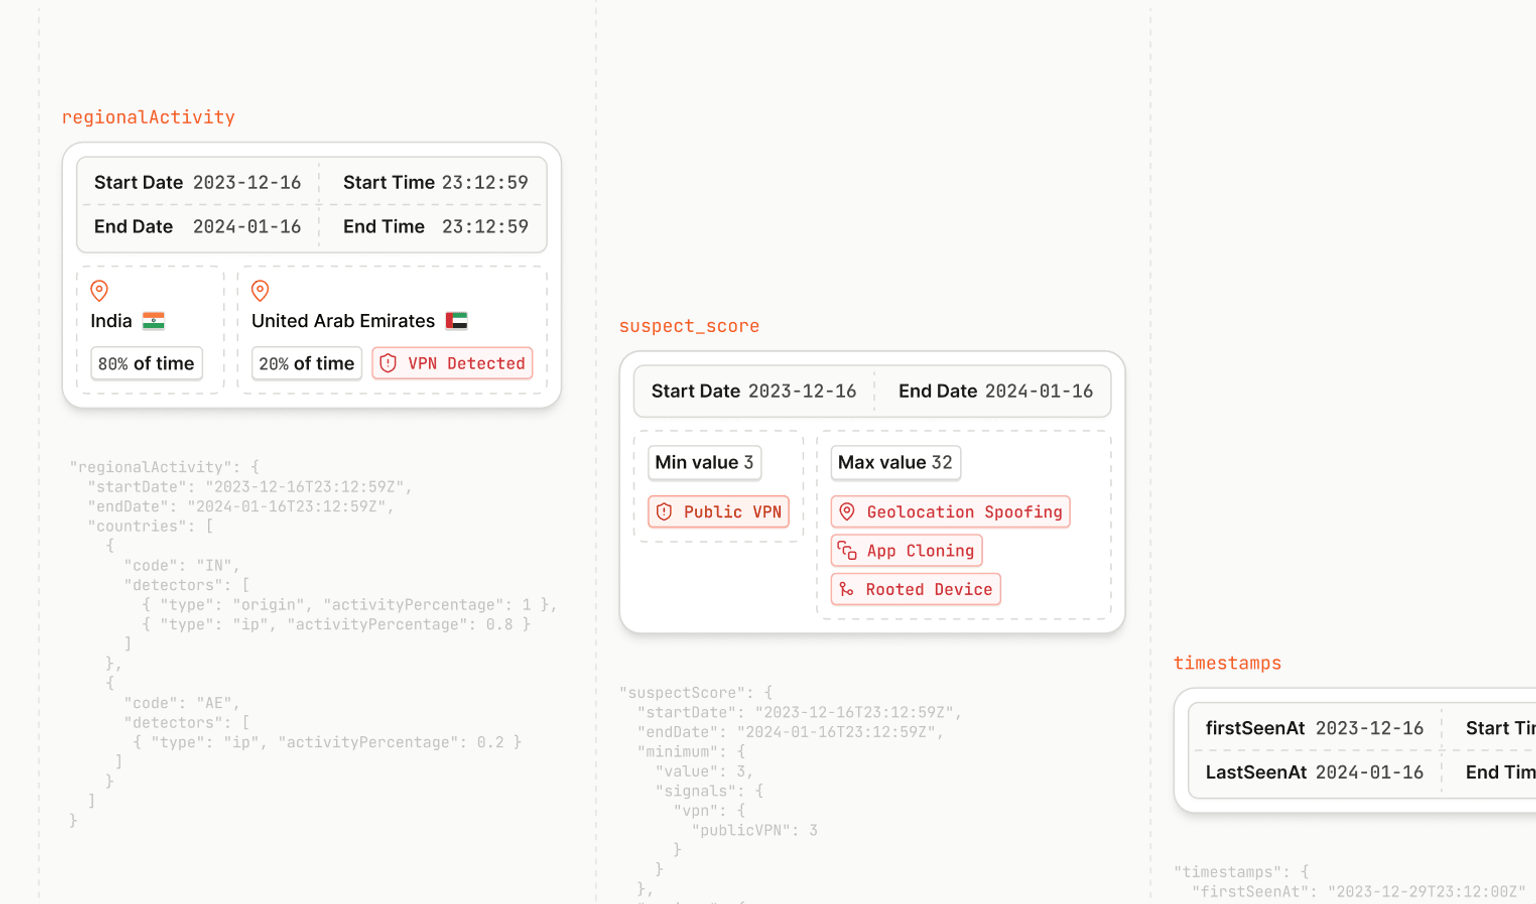Click the location pin above United Arab Emirates
Screen dimensions: 1536x904
point(260,291)
